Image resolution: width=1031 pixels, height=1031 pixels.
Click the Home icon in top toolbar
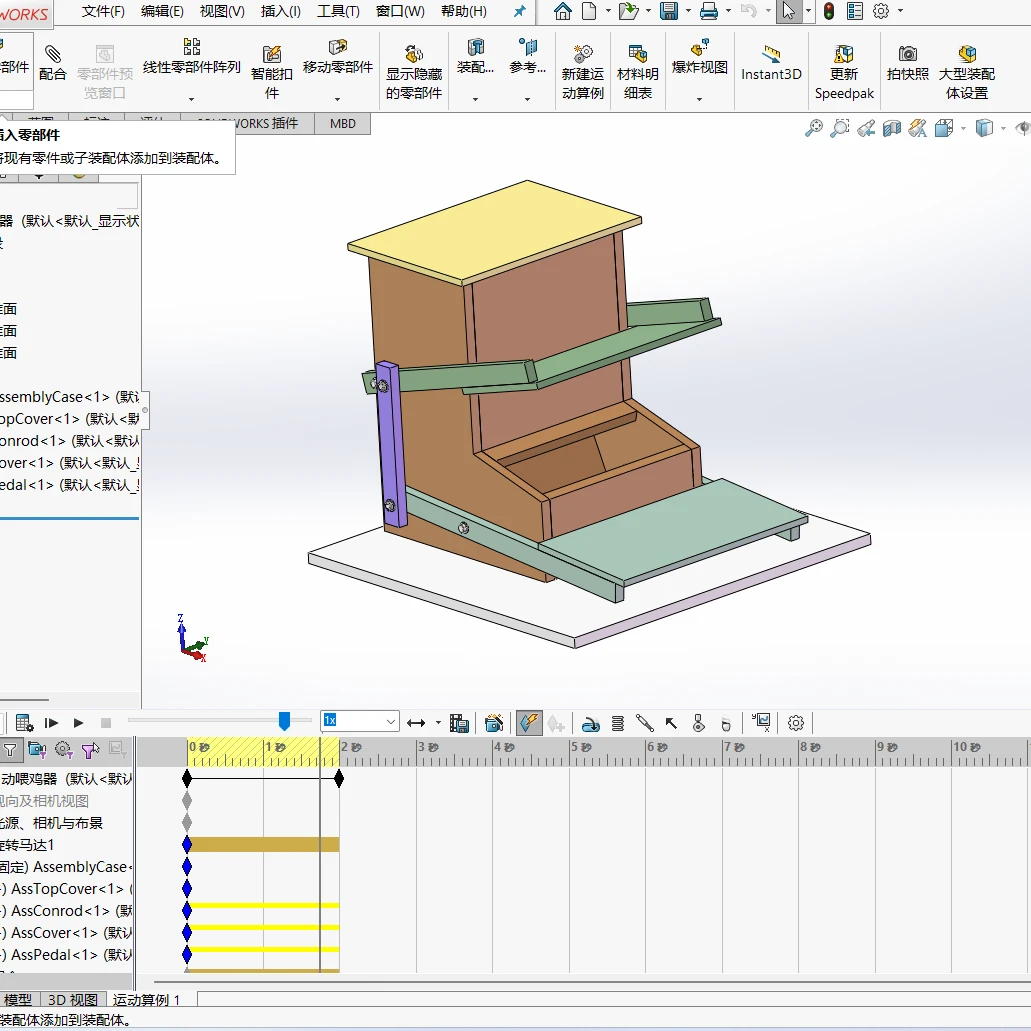(563, 11)
